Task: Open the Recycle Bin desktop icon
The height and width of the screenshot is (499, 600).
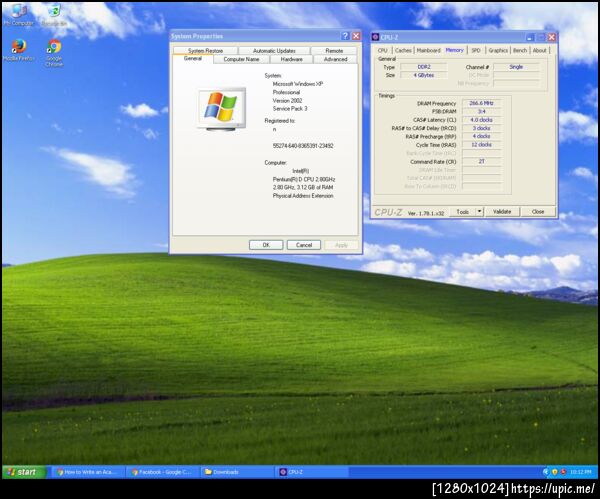Action: tap(54, 15)
